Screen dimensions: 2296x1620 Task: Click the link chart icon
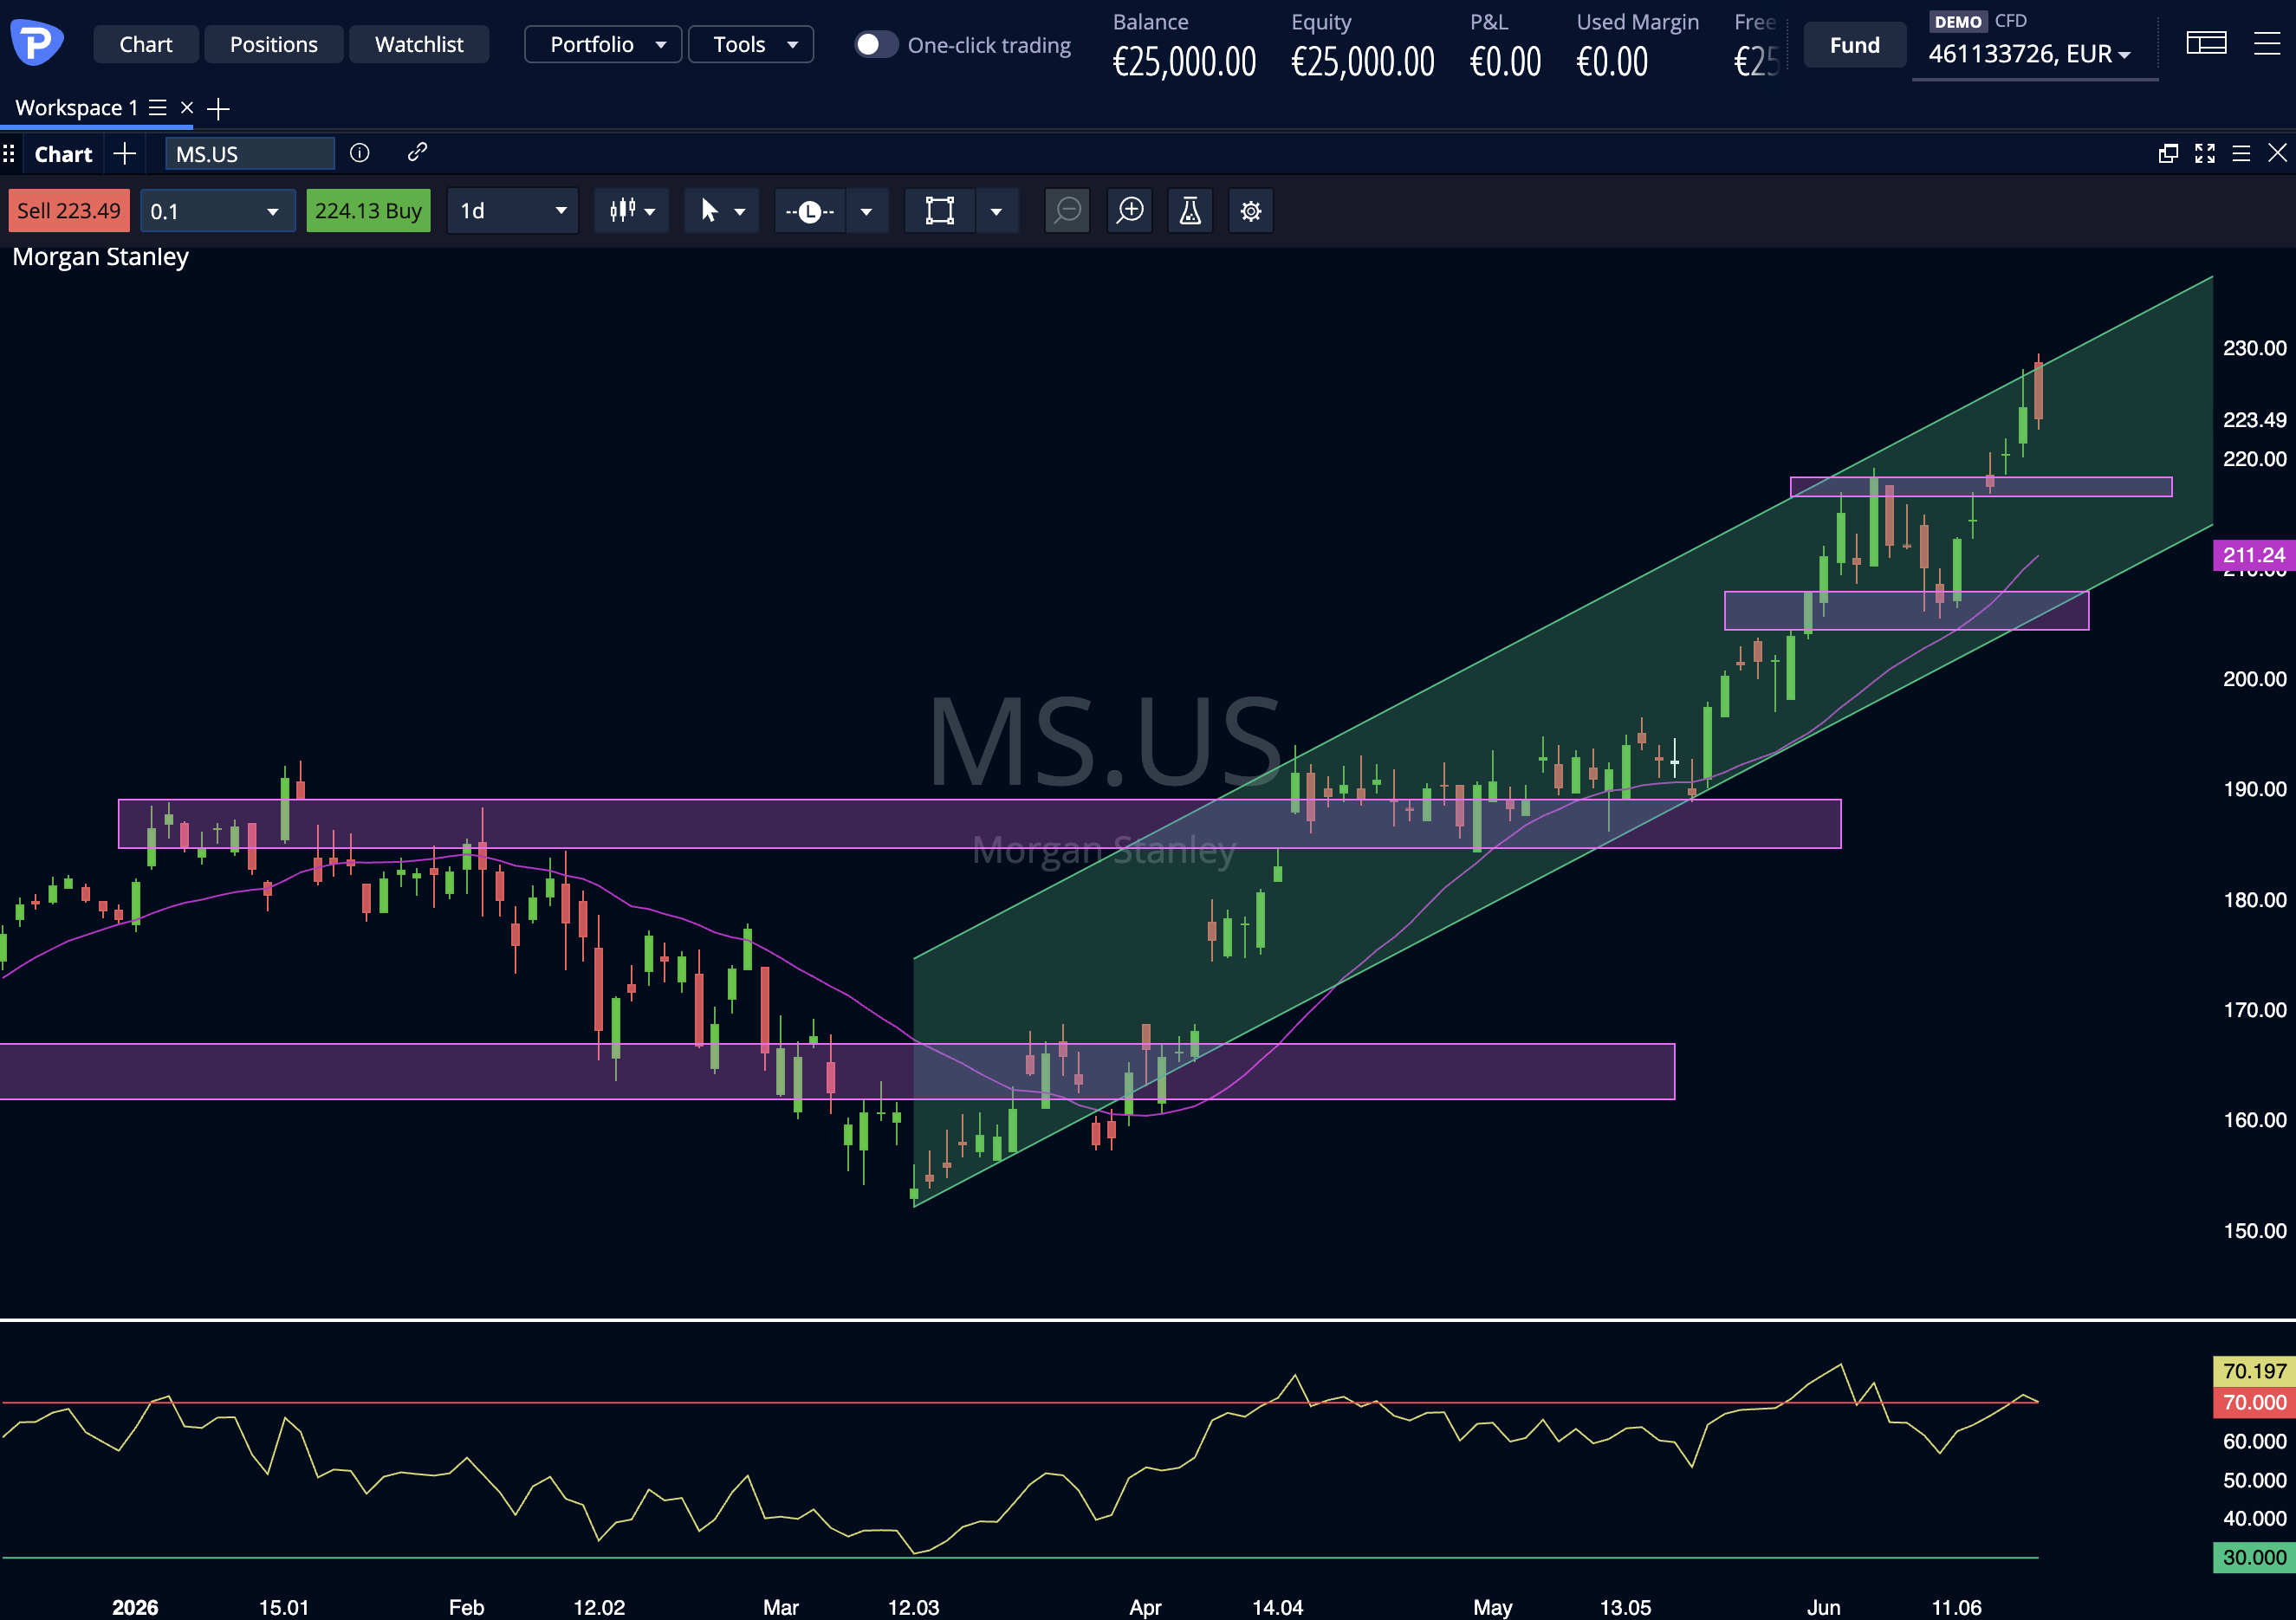pyautogui.click(x=418, y=152)
